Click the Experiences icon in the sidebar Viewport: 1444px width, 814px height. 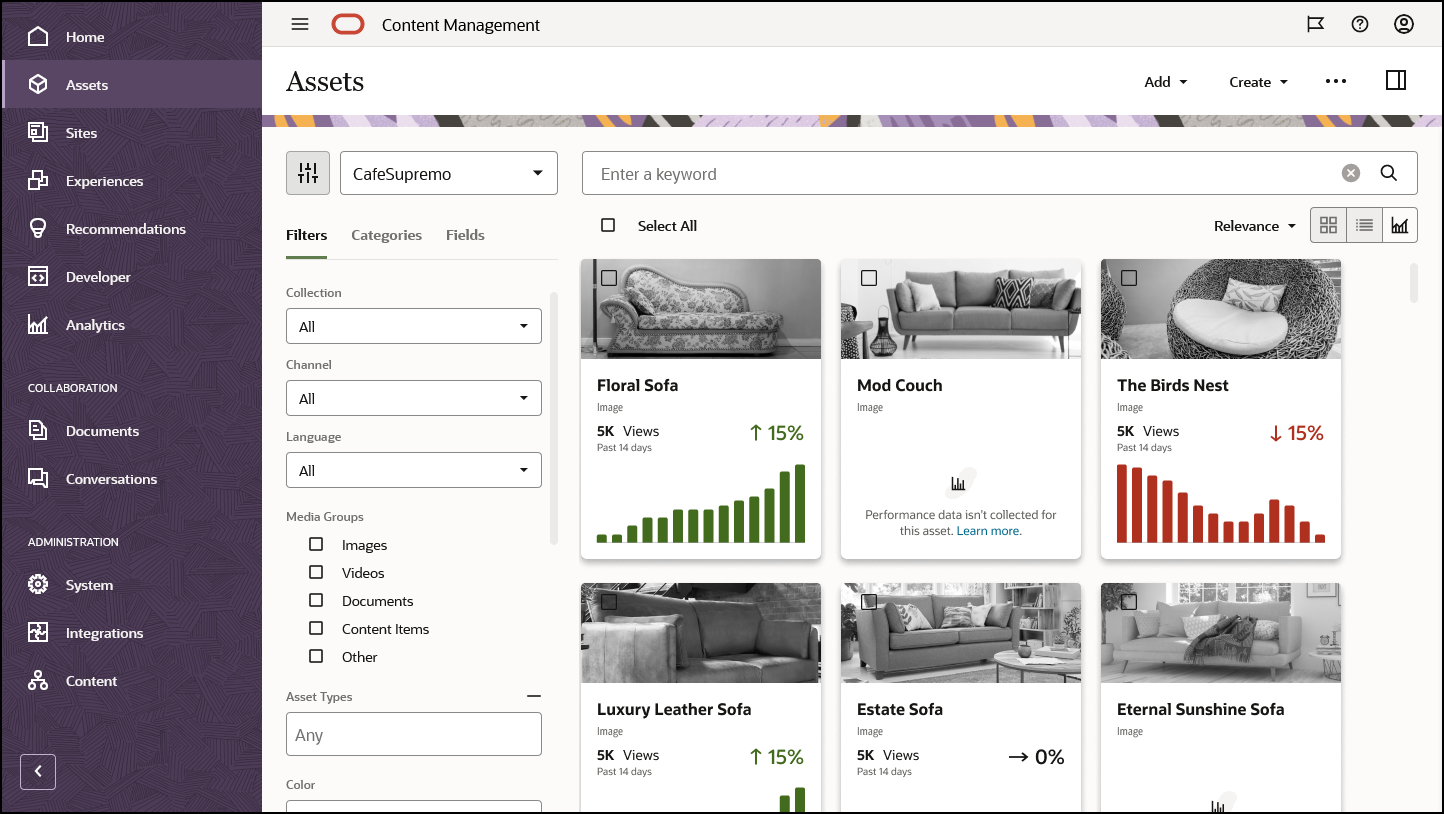(38, 181)
